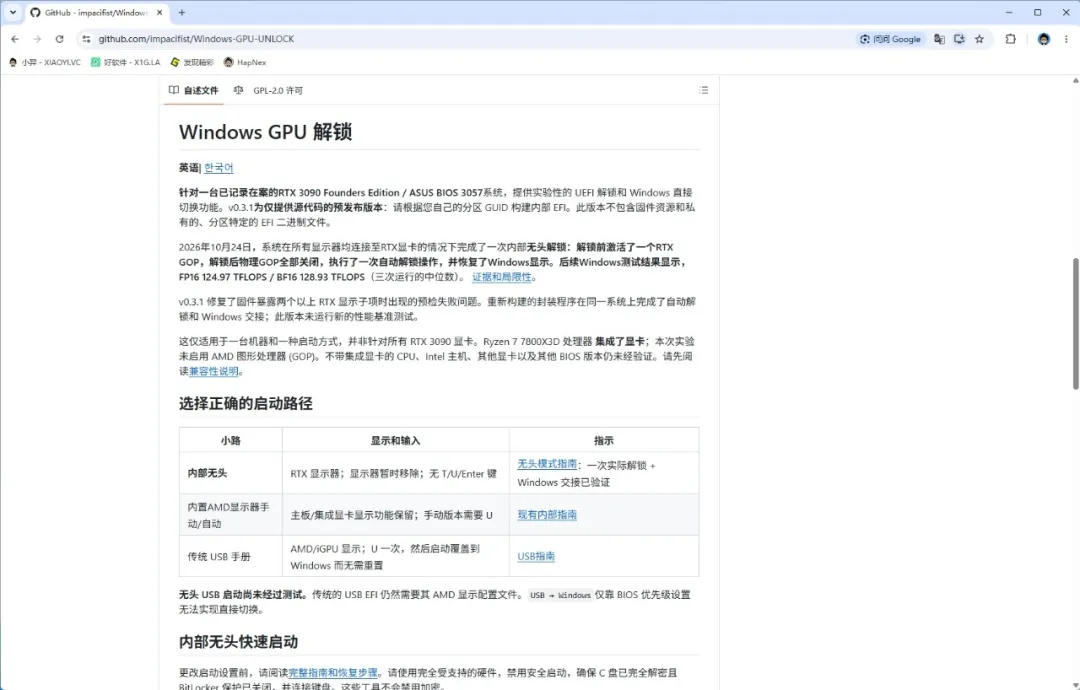Viewport: 1080px width, 690px height.
Task: Open the 发现精彩 bookmark
Action: coord(192,62)
